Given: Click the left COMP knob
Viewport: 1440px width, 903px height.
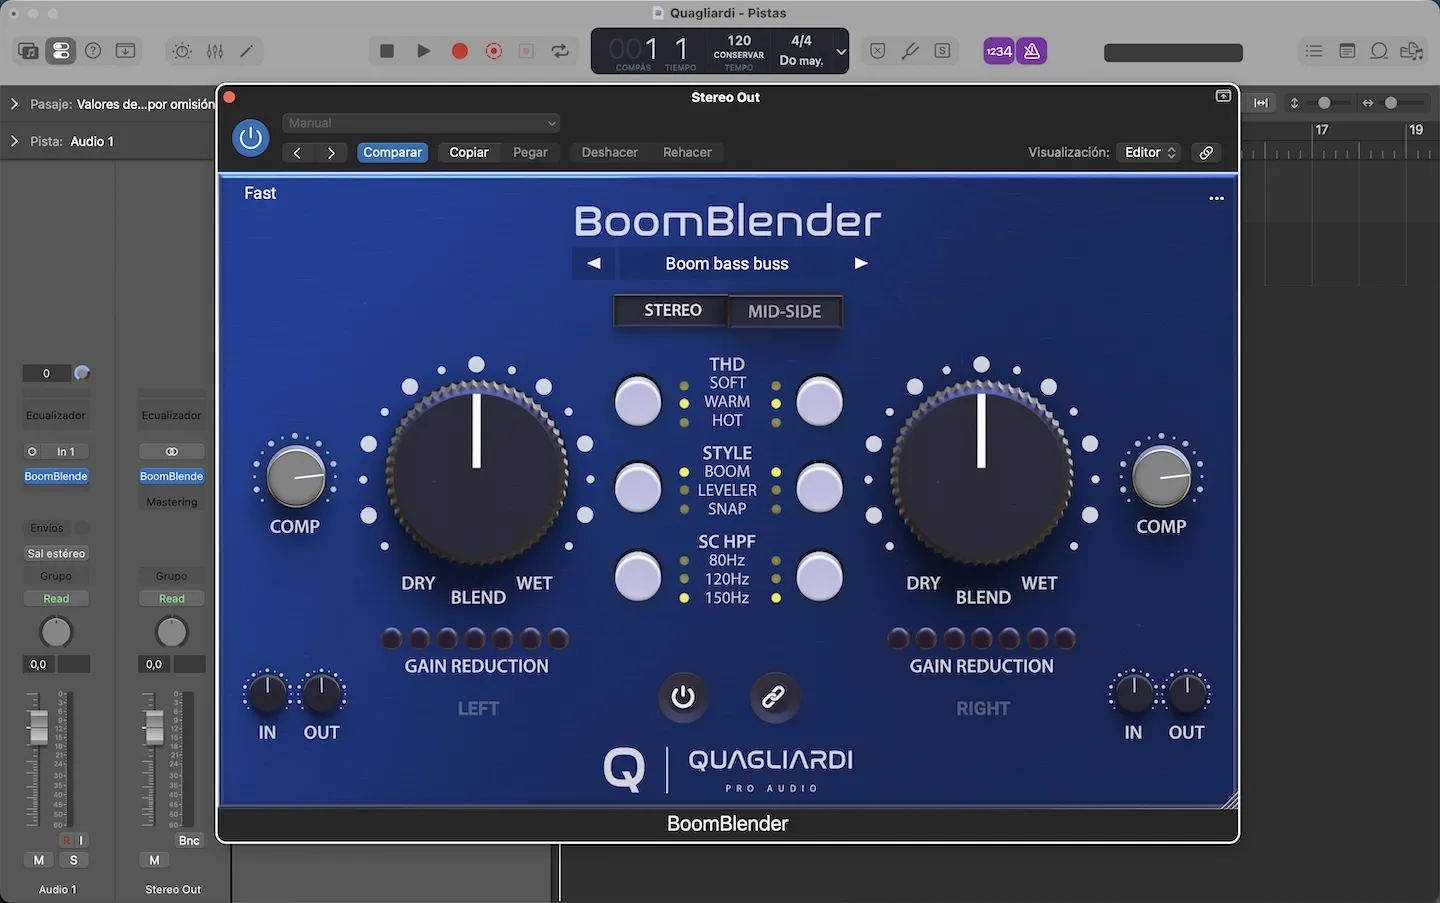Looking at the screenshot, I should point(296,476).
